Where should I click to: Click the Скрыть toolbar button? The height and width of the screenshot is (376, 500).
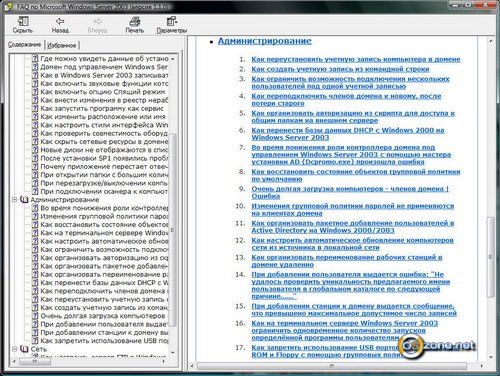[x=23, y=25]
